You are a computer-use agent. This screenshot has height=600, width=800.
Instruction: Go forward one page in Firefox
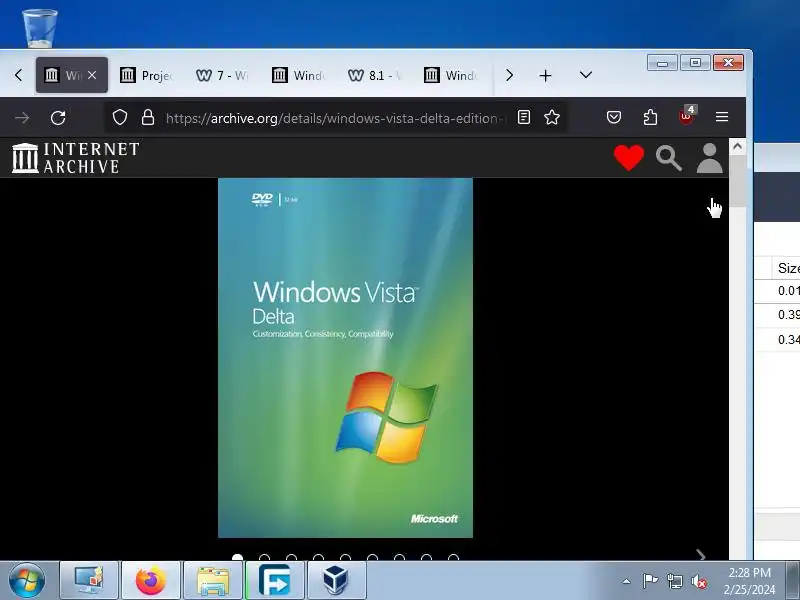click(22, 118)
